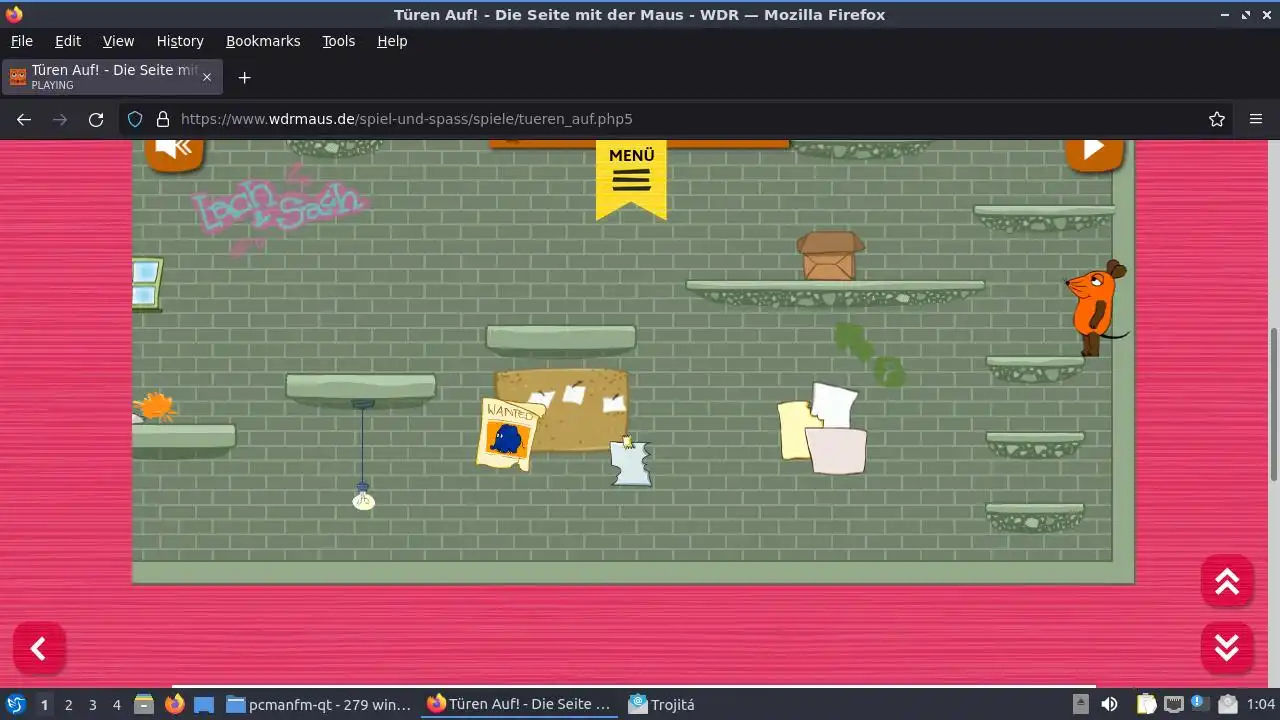The height and width of the screenshot is (720, 1280).
Task: Click the removable media eject tray icon
Action: coord(1081,705)
